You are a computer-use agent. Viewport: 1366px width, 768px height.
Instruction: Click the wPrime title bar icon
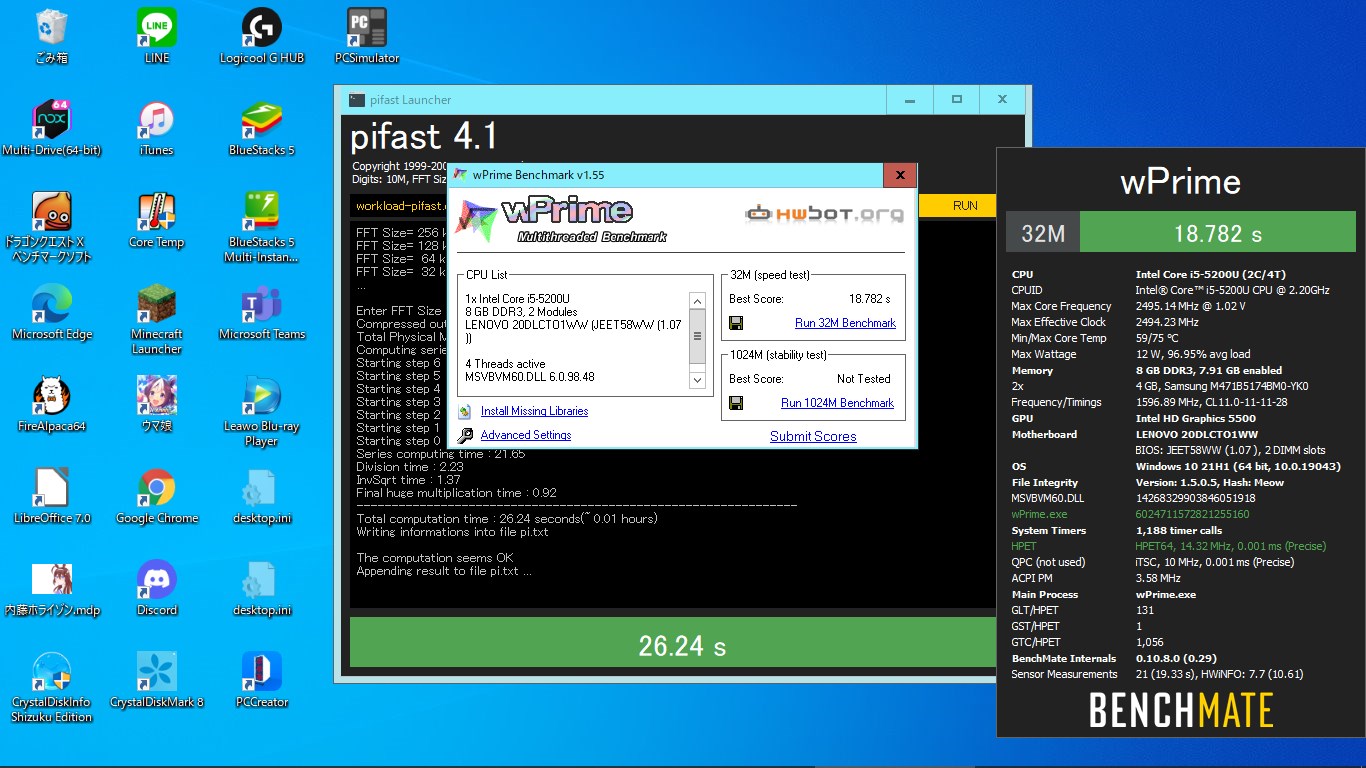coord(460,175)
